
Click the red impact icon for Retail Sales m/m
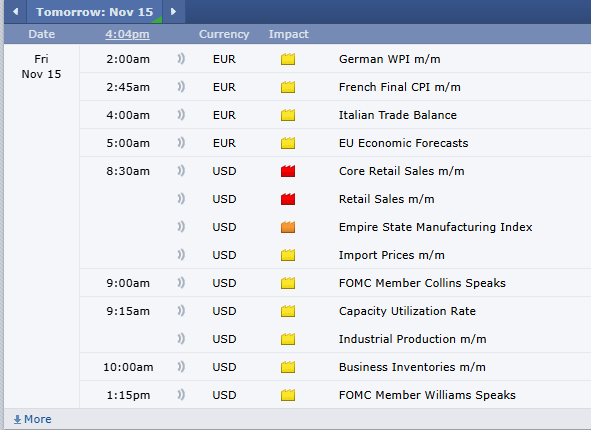[288, 199]
